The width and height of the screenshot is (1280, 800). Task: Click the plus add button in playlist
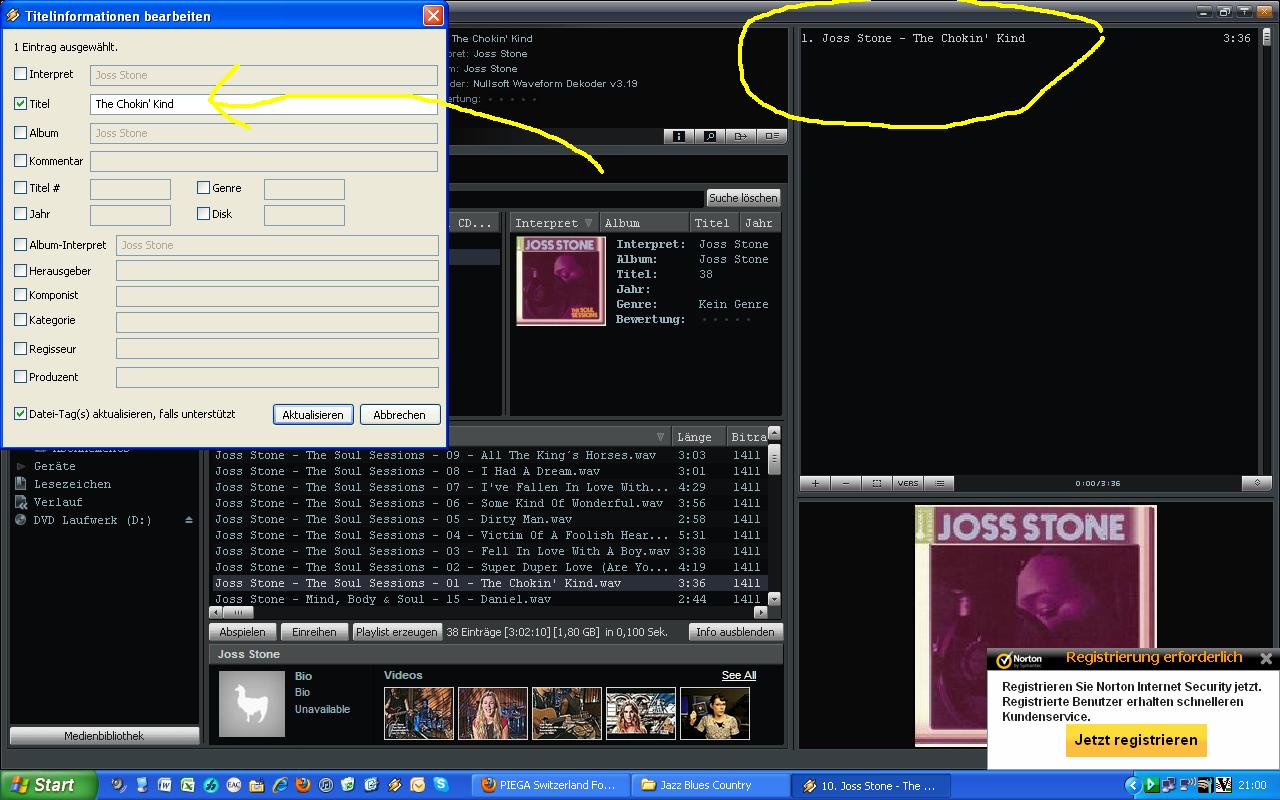point(815,483)
